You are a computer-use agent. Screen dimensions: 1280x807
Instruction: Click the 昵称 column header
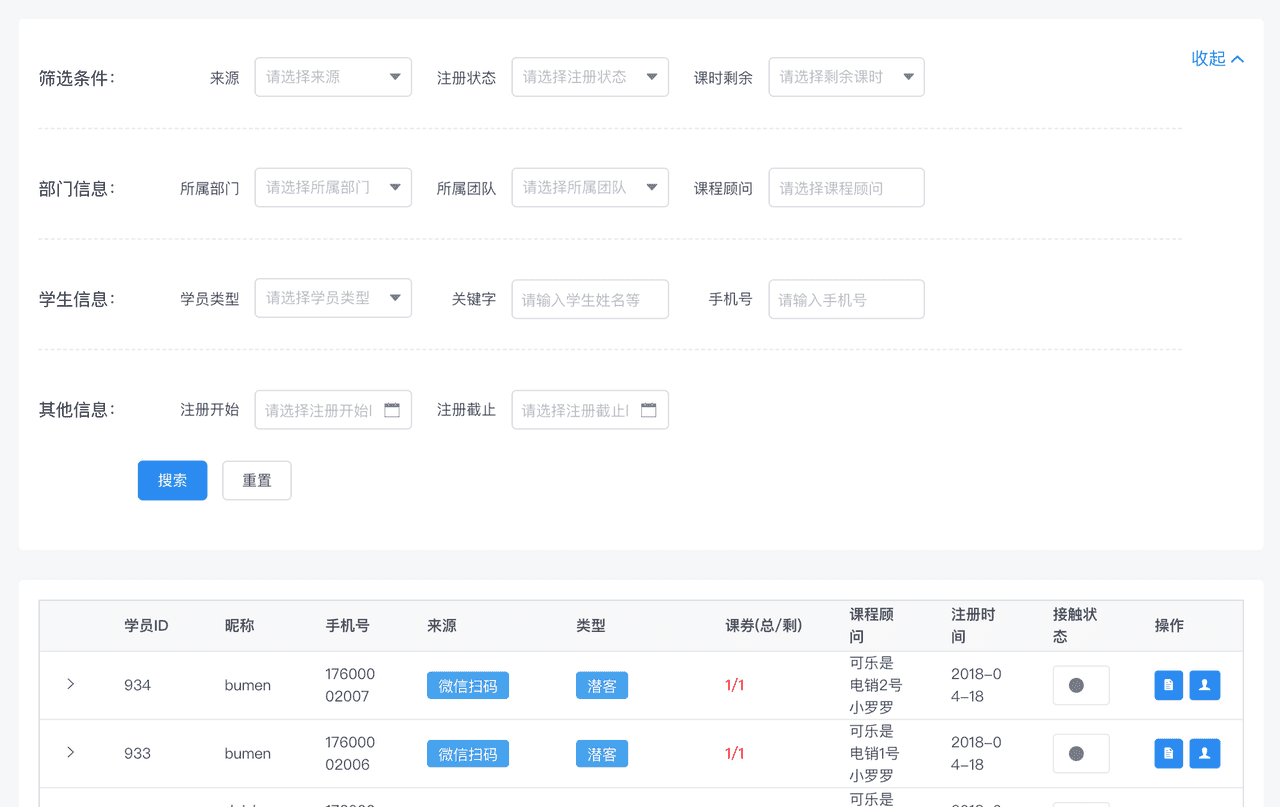(x=239, y=626)
